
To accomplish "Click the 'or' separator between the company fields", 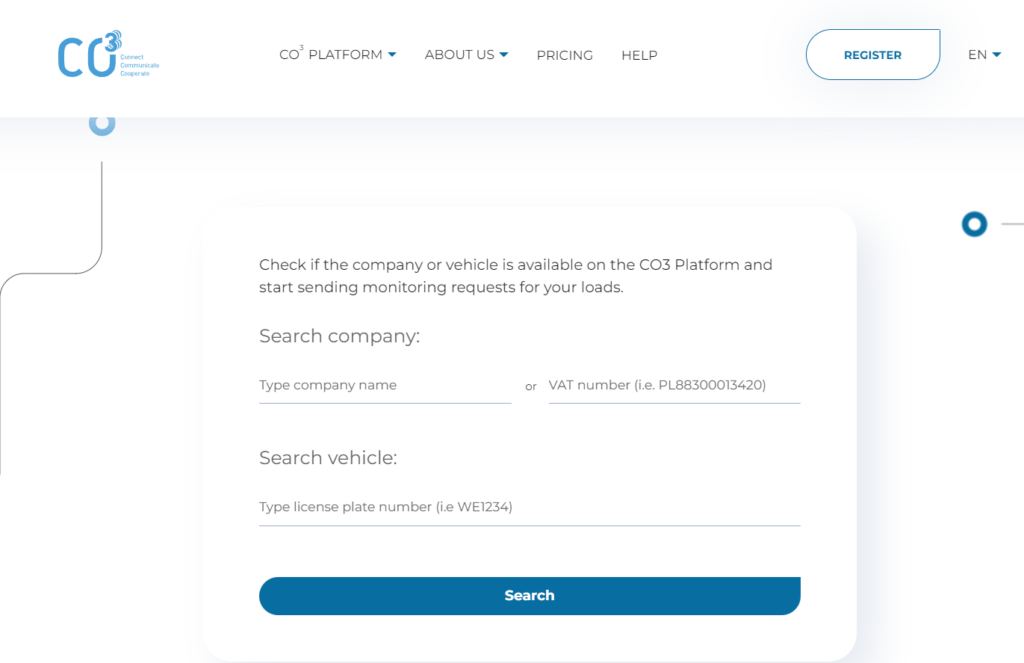I will click(531, 387).
